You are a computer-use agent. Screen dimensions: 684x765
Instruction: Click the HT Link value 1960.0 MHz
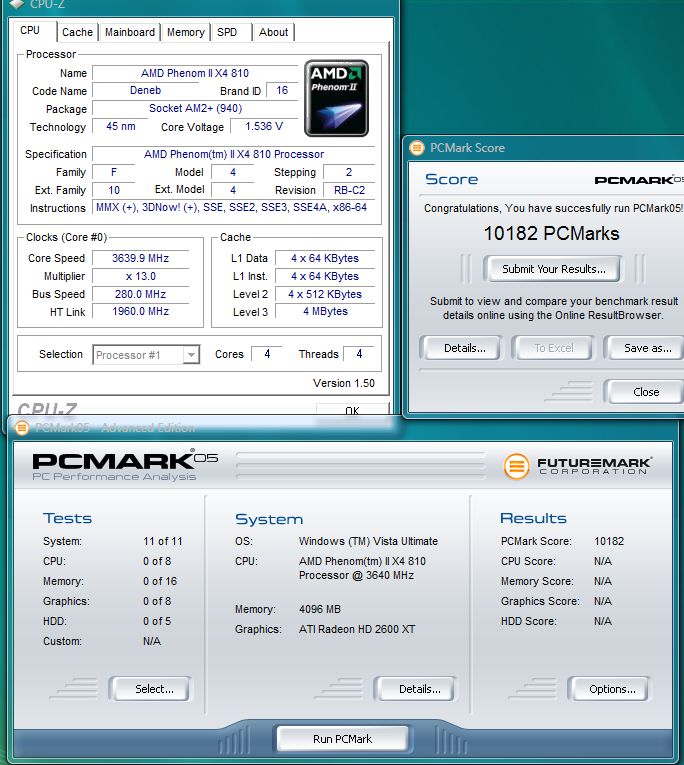coord(141,311)
